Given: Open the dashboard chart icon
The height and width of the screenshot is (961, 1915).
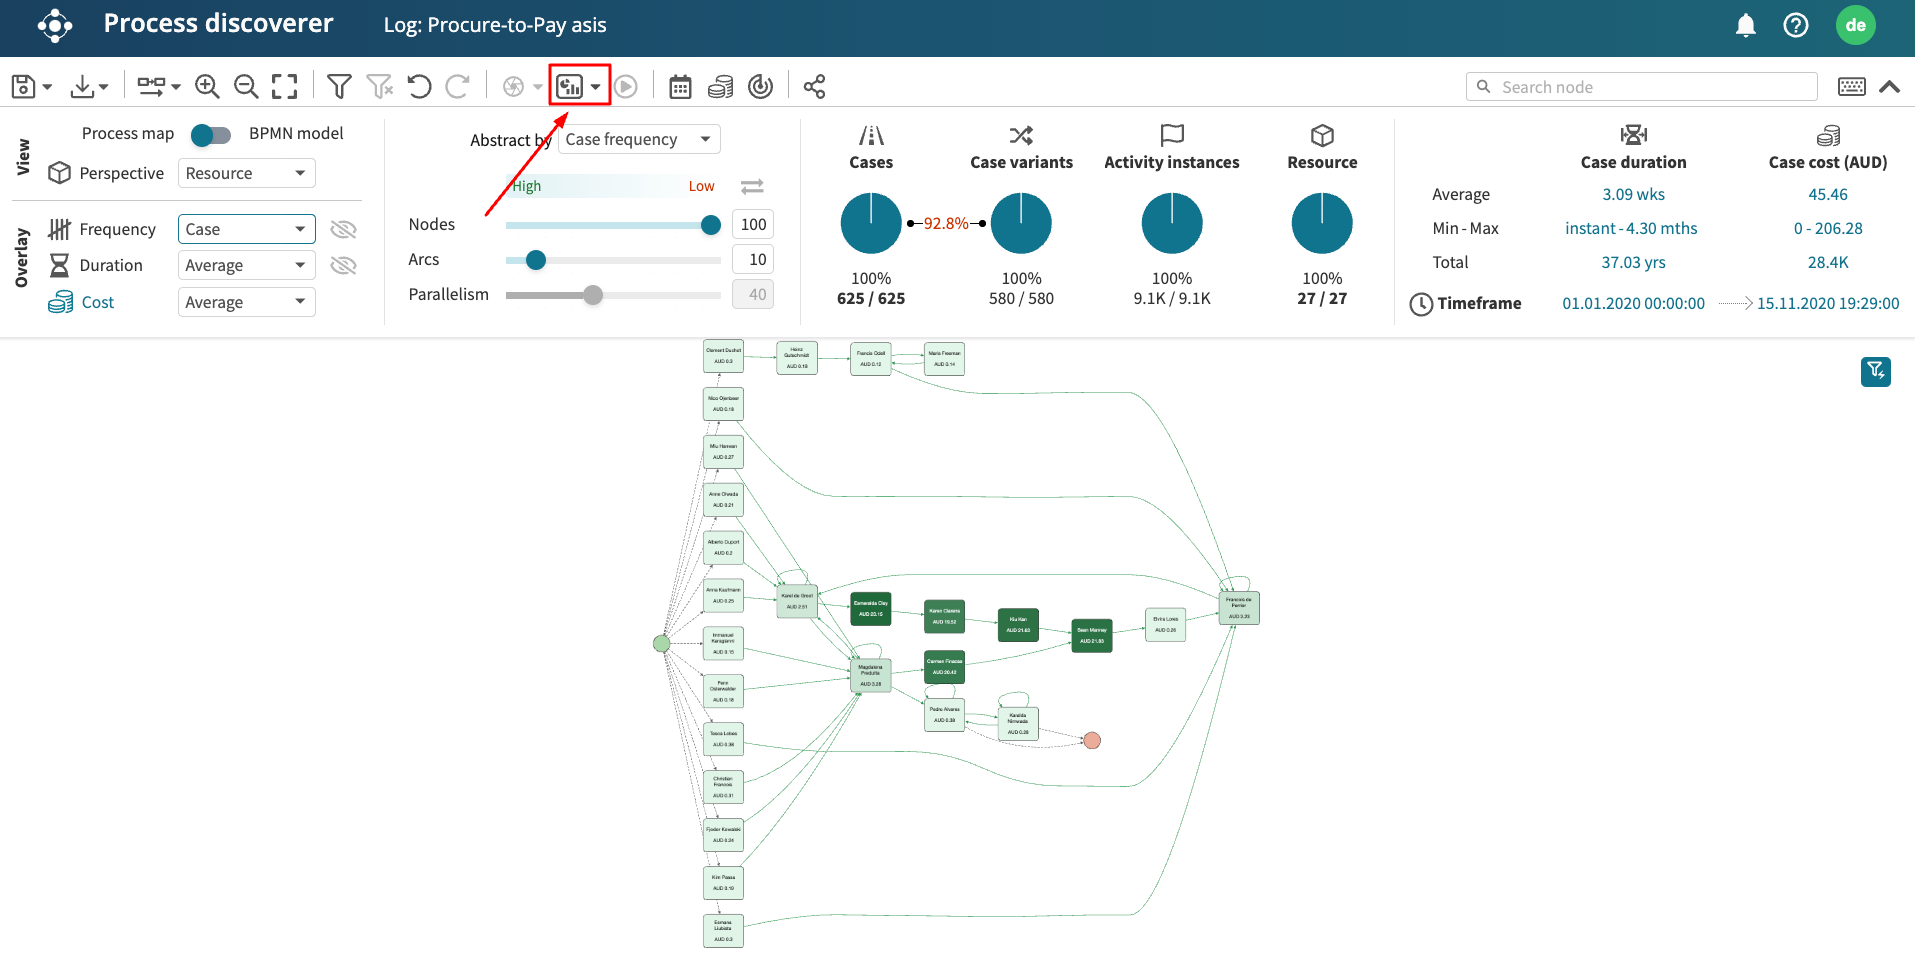Looking at the screenshot, I should click(570, 87).
